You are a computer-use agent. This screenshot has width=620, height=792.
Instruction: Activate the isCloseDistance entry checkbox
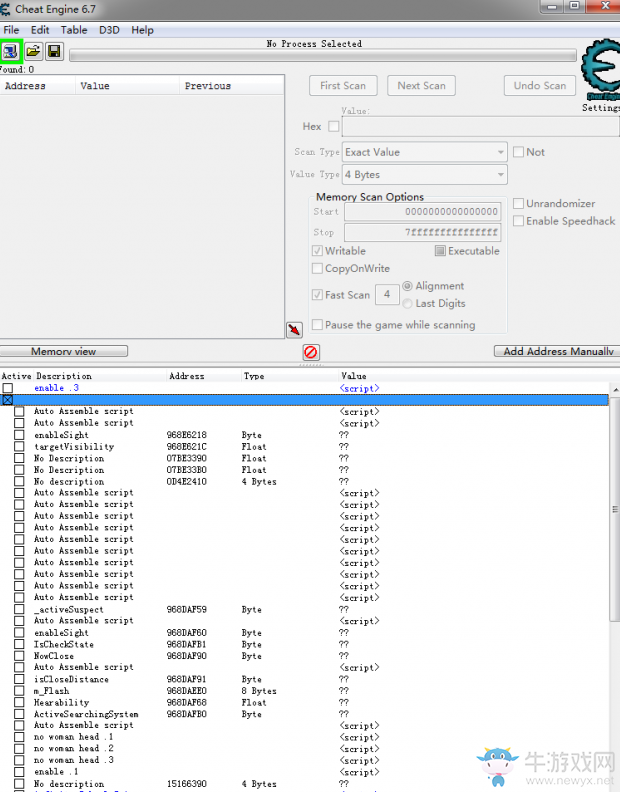(x=19, y=679)
